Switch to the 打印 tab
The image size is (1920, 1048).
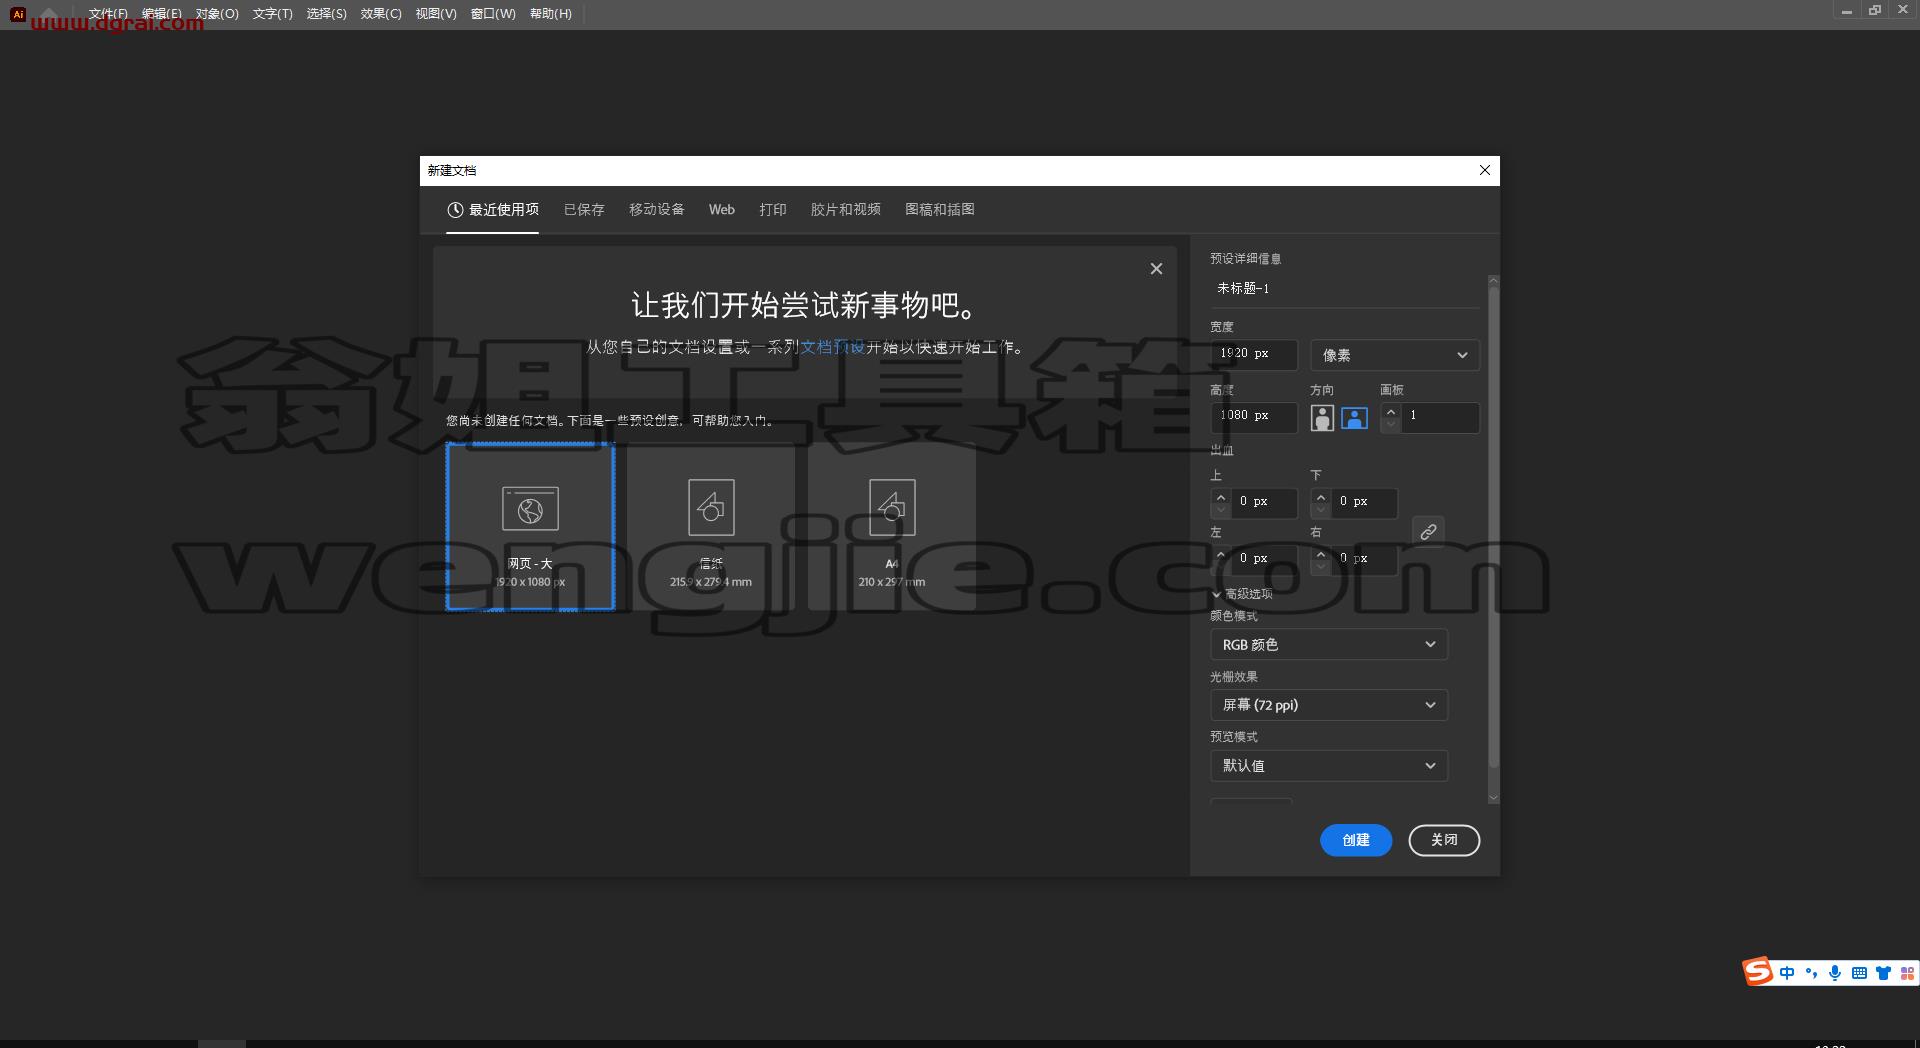tap(773, 210)
